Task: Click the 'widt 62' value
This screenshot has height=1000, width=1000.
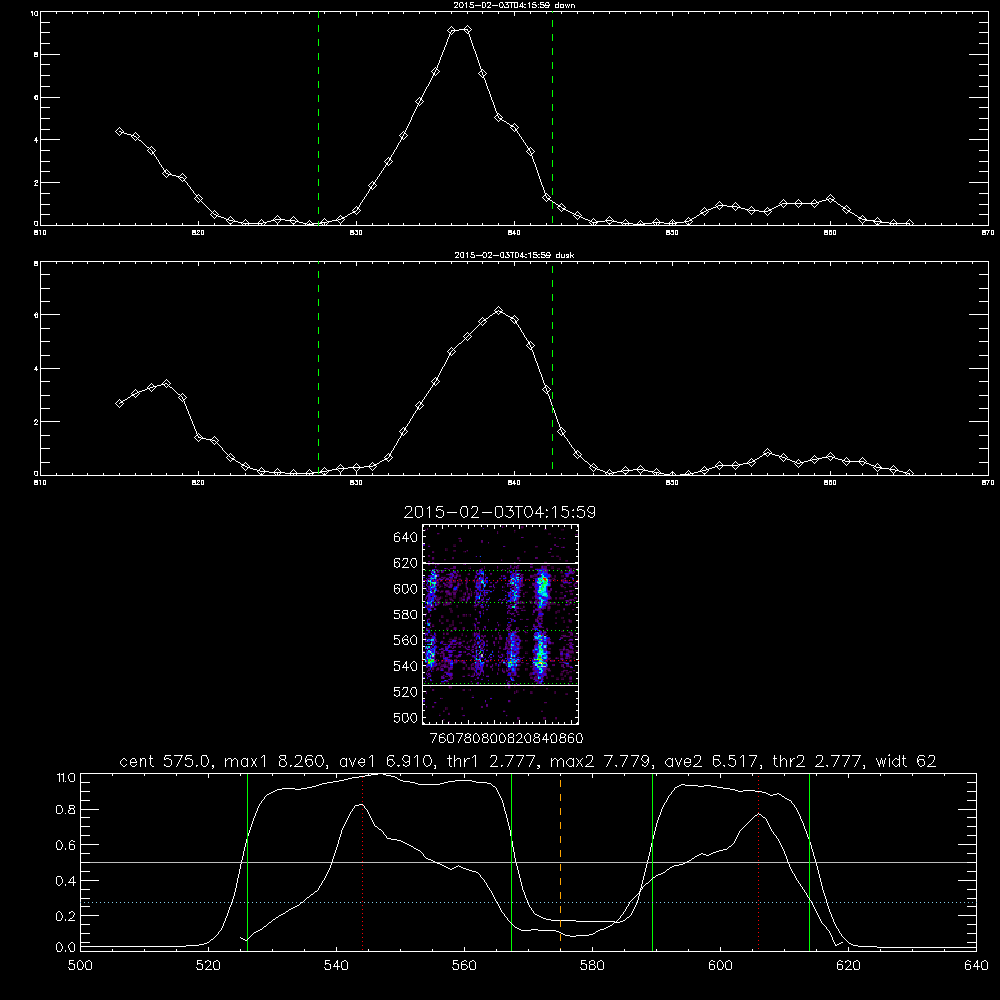Action: pyautogui.click(x=906, y=761)
